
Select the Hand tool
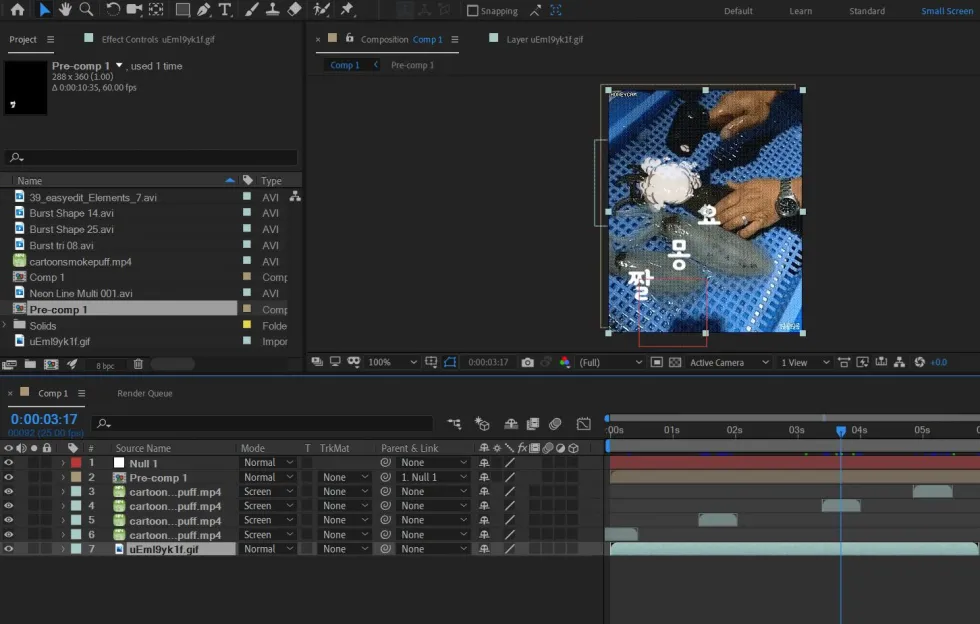(x=65, y=9)
